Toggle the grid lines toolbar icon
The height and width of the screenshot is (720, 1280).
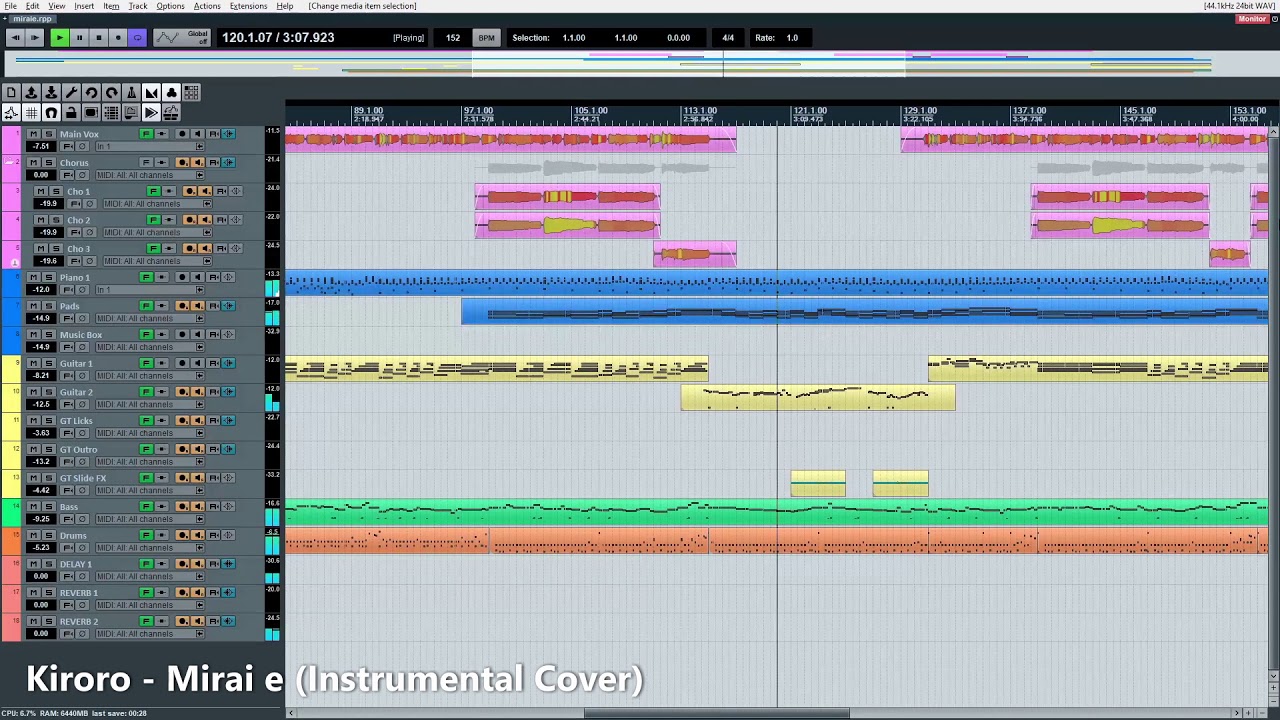pyautogui.click(x=31, y=113)
